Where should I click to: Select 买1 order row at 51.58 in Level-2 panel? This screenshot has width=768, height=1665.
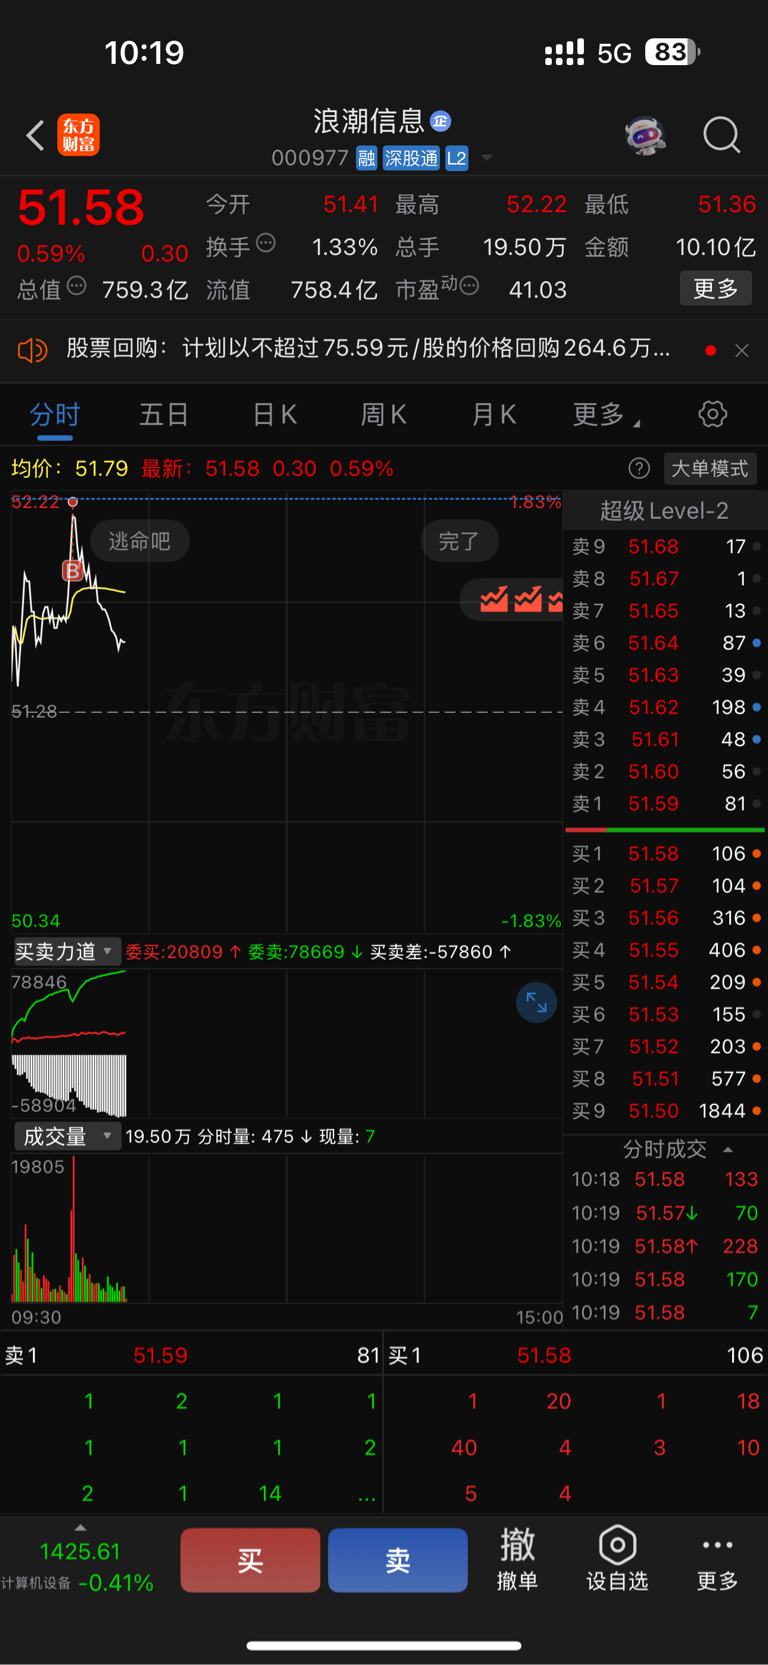point(666,854)
